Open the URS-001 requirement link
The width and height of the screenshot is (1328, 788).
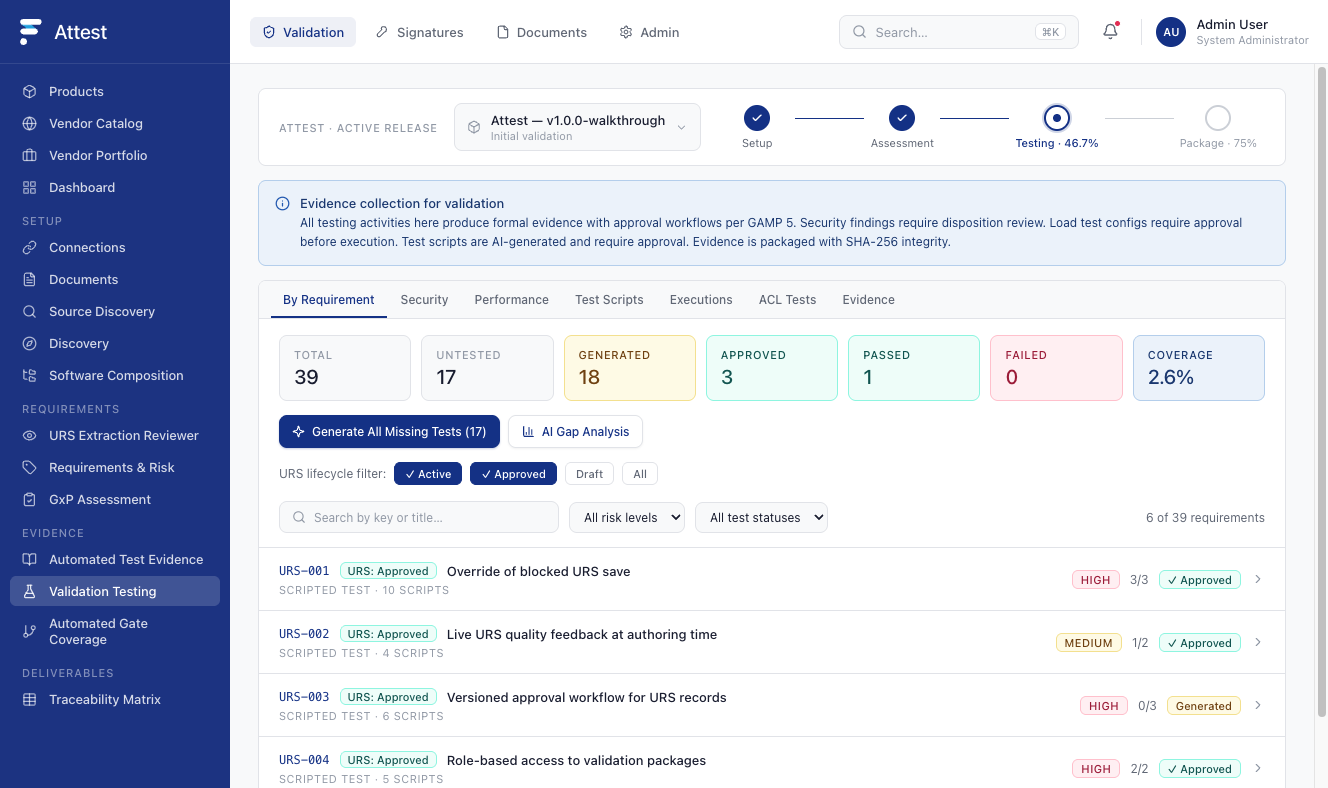point(304,571)
